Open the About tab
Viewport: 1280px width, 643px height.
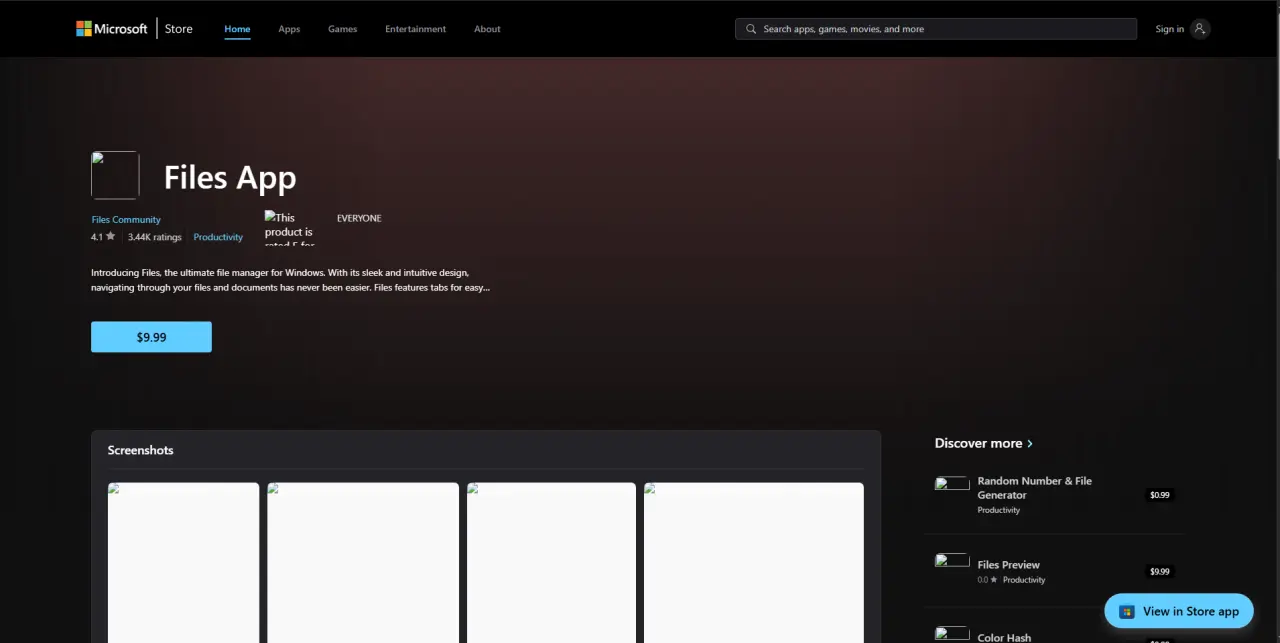(x=487, y=29)
